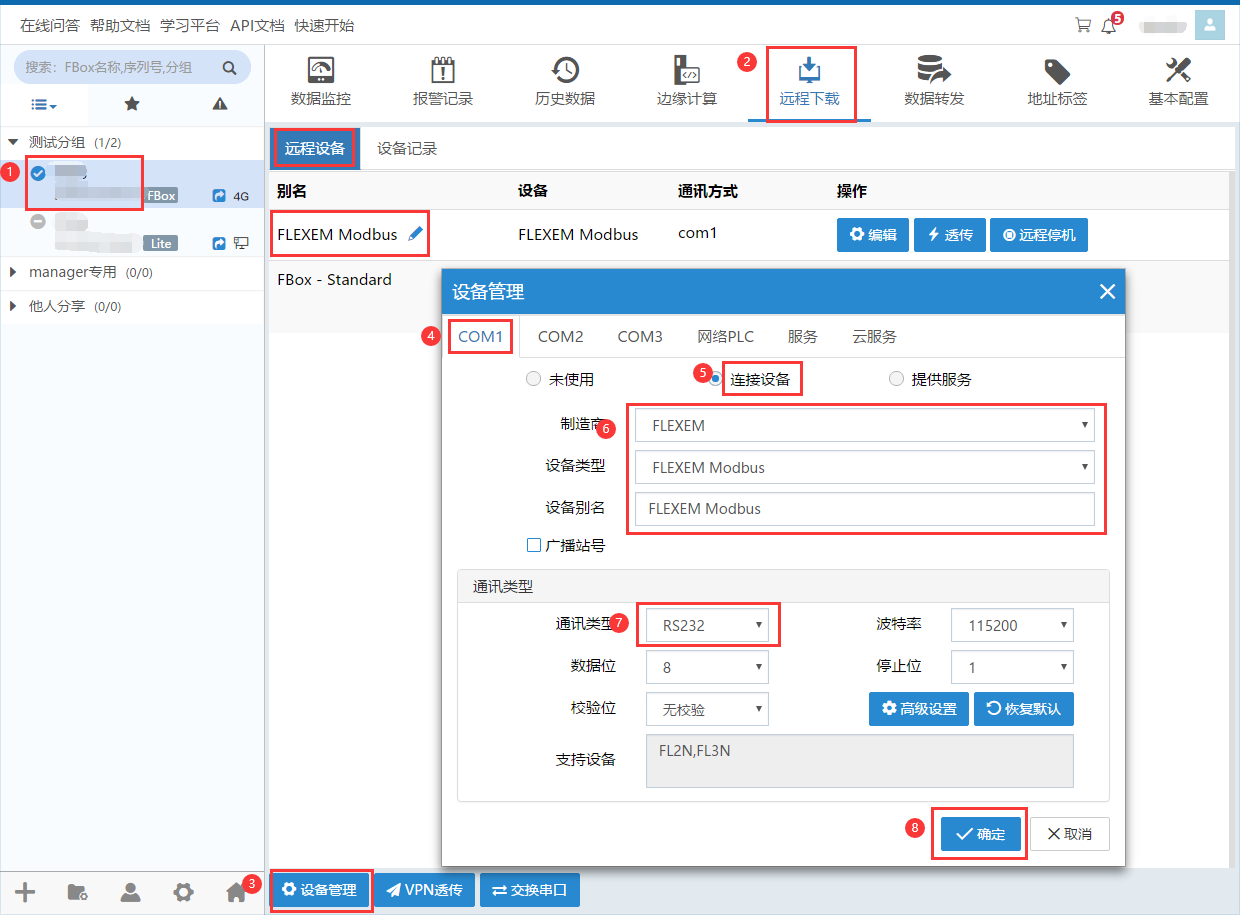This screenshot has width=1240, height=915.
Task: Open the 历史数据 history data icon
Action: 564,71
